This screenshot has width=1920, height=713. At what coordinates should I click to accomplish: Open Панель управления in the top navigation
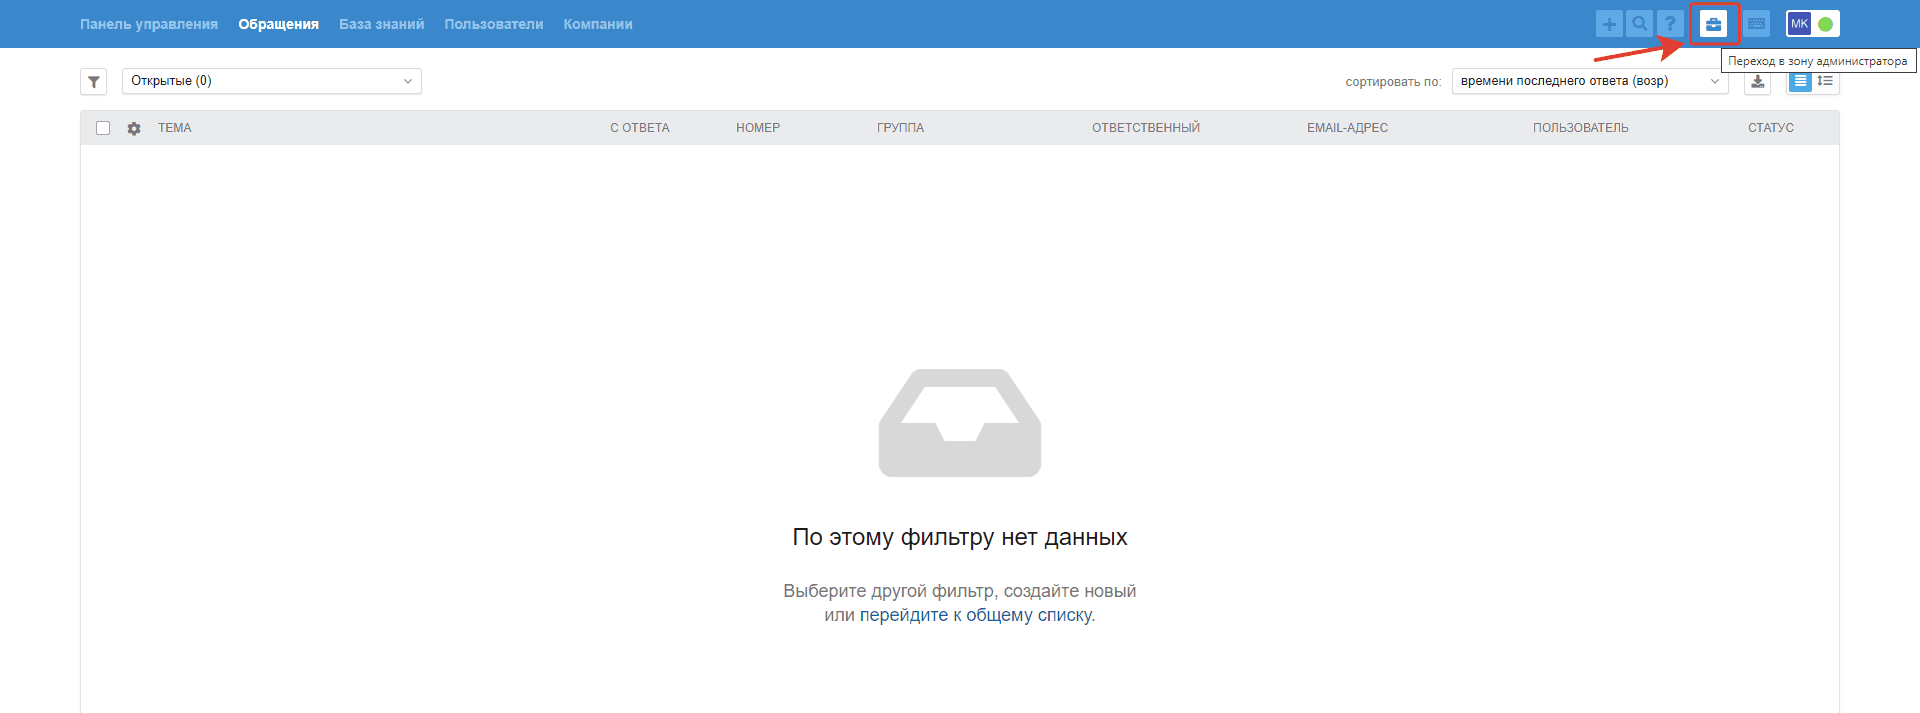tap(149, 24)
